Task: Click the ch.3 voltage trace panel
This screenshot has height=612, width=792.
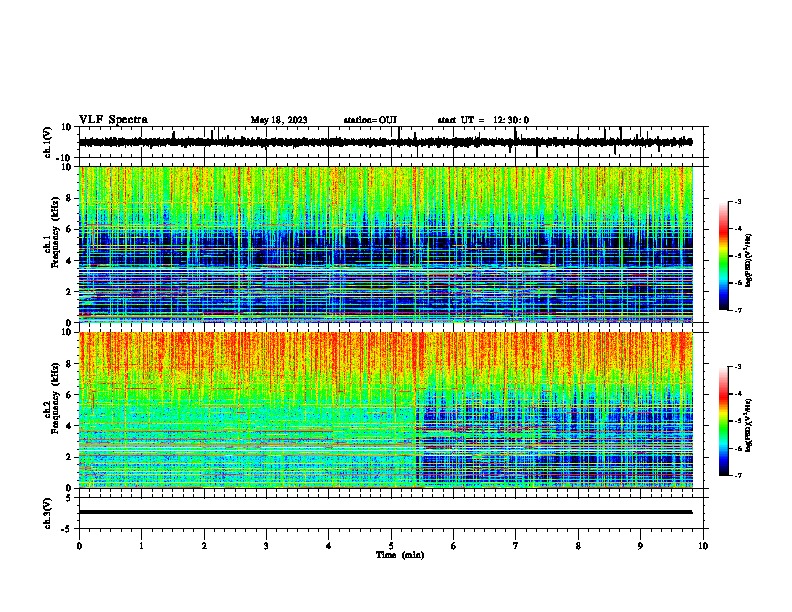Action: pyautogui.click(x=393, y=513)
